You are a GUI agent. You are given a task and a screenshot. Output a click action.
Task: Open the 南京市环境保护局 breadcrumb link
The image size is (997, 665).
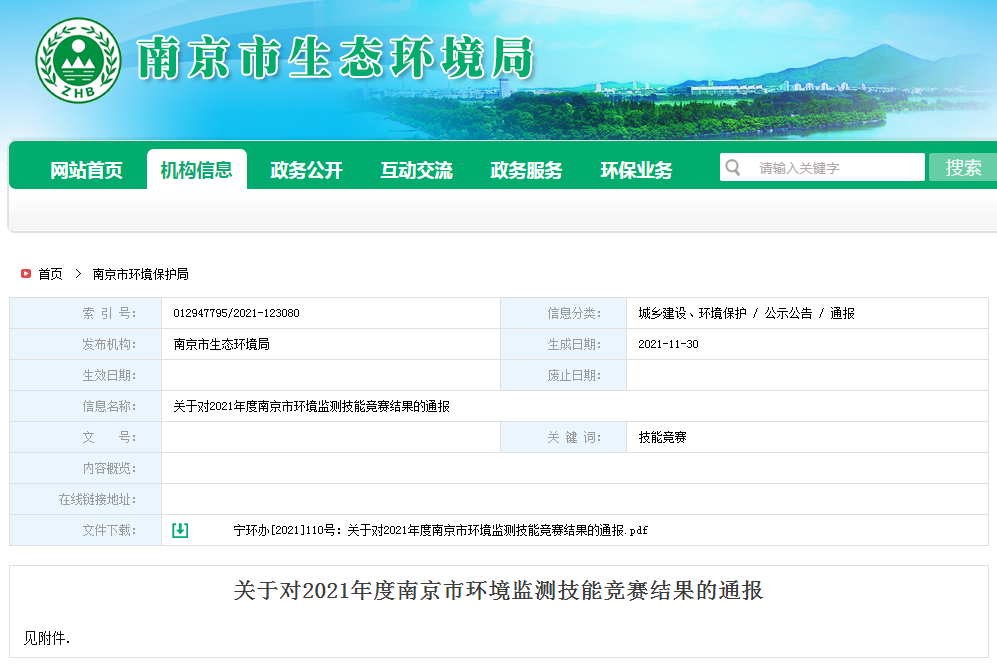[140, 274]
